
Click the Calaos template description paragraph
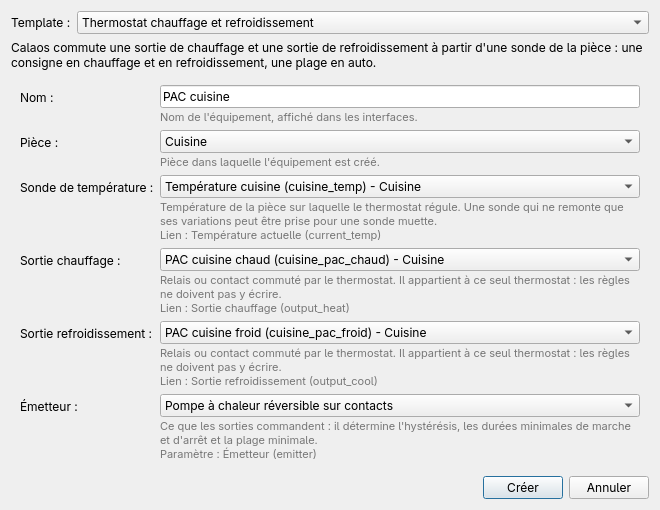[327, 55]
